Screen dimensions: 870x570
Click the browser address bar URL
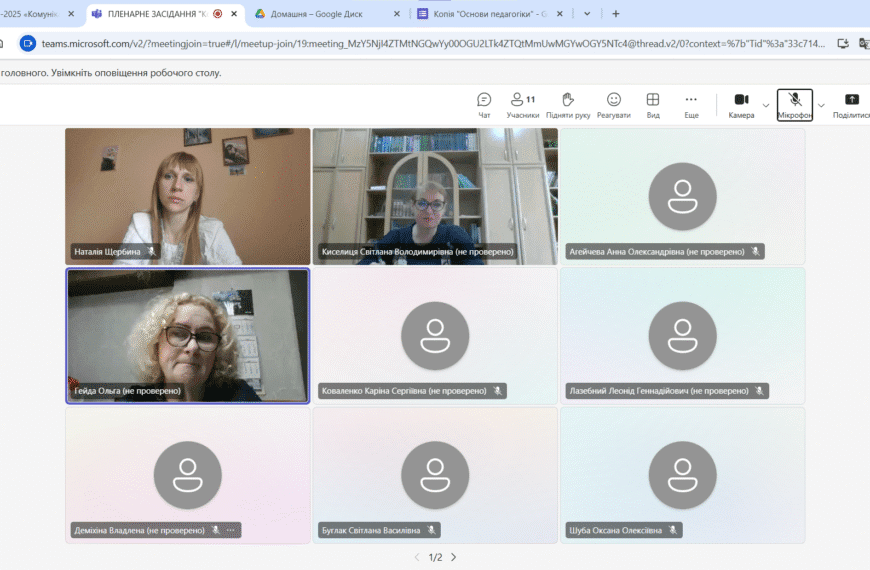click(433, 43)
